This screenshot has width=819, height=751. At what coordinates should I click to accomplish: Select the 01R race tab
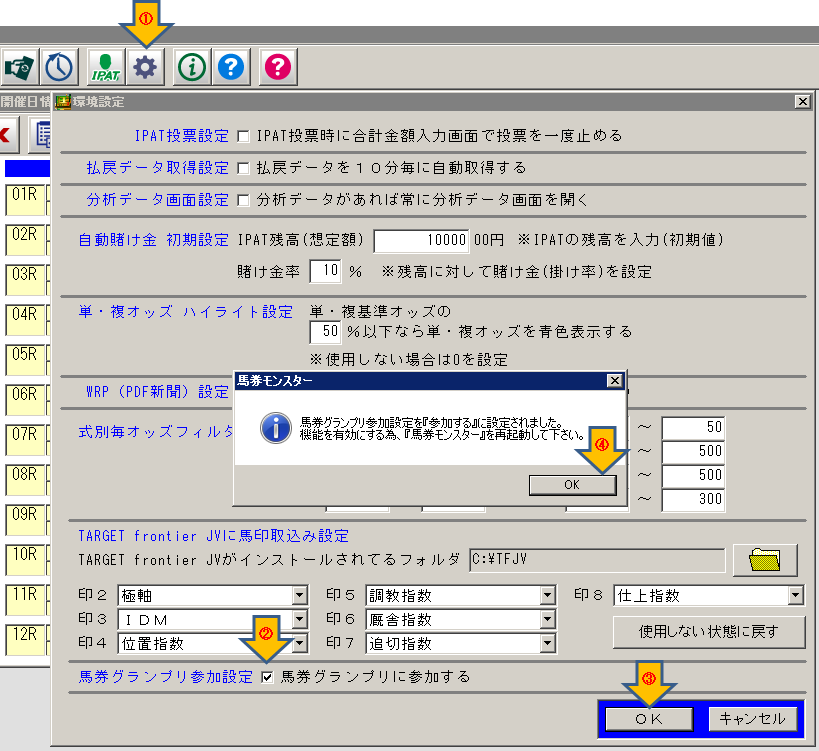click(25, 199)
